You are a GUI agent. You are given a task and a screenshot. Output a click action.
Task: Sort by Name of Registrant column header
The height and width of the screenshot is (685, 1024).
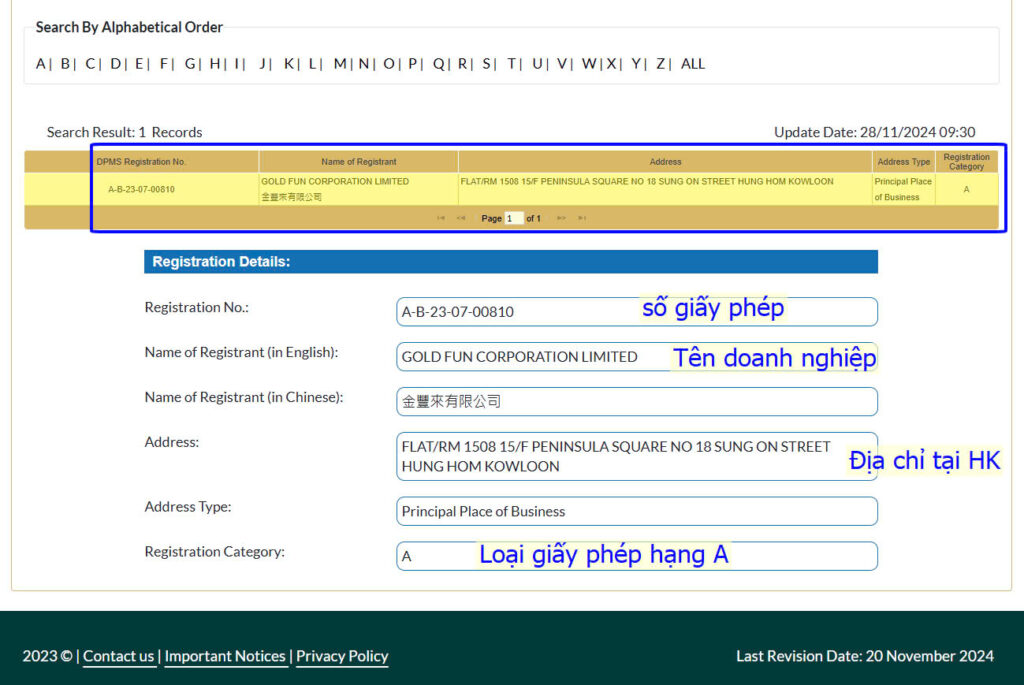tap(358, 162)
